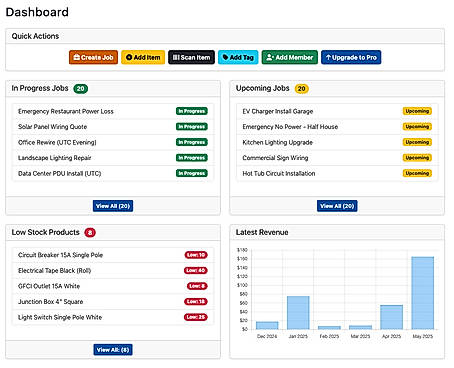
Task: Open View All (8) low stock products
Action: coord(113,350)
